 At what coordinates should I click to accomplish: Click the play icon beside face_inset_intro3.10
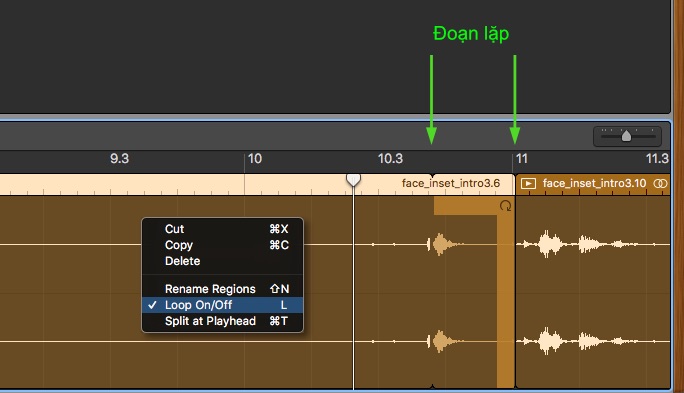click(528, 184)
